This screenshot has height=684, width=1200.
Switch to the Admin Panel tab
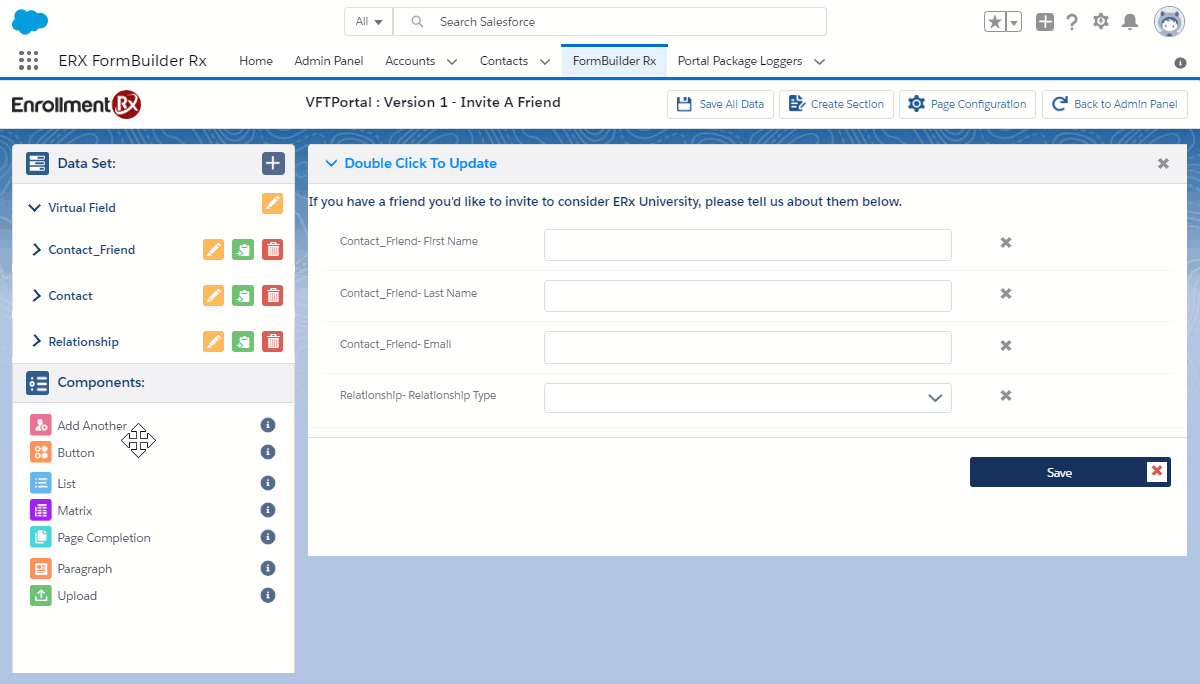(328, 61)
